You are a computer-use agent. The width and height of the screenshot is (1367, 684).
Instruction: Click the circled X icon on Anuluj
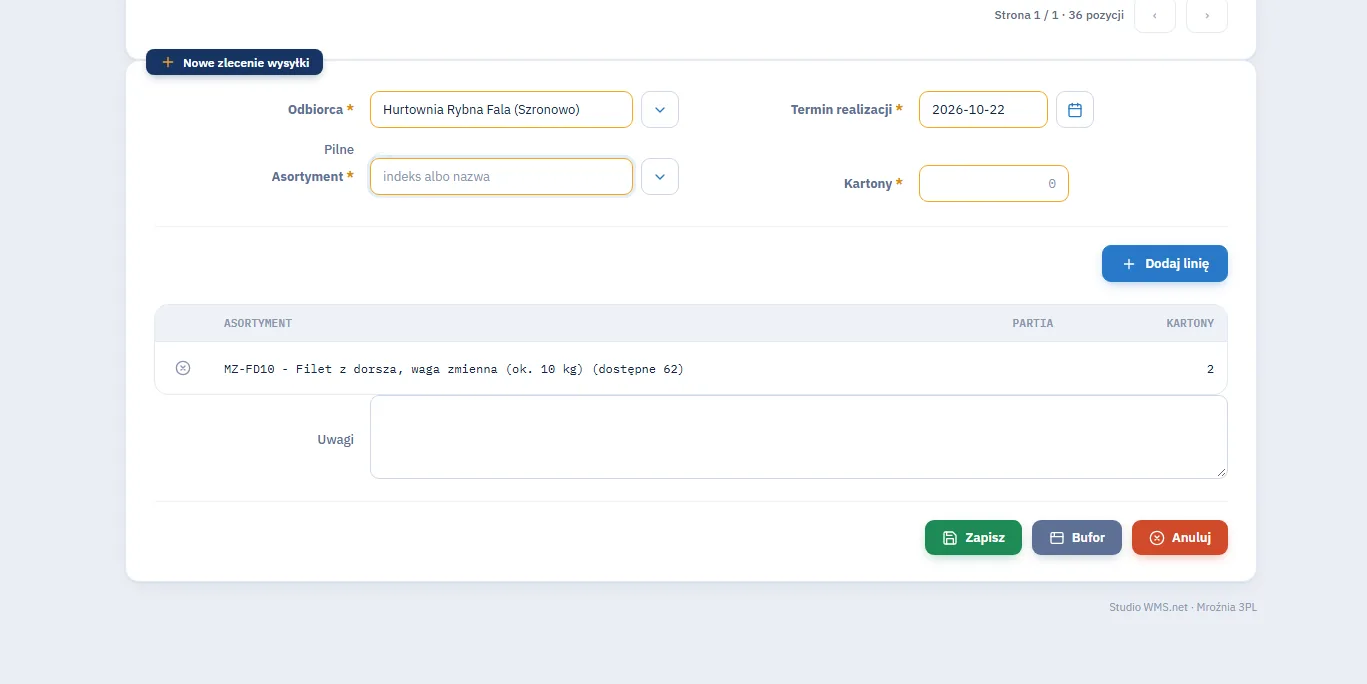[1157, 538]
